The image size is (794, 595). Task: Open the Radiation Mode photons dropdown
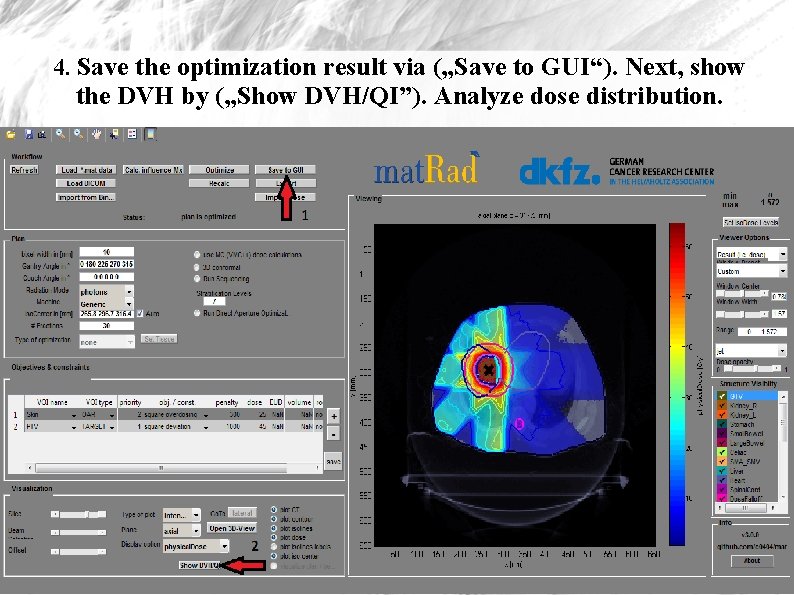click(x=106, y=292)
